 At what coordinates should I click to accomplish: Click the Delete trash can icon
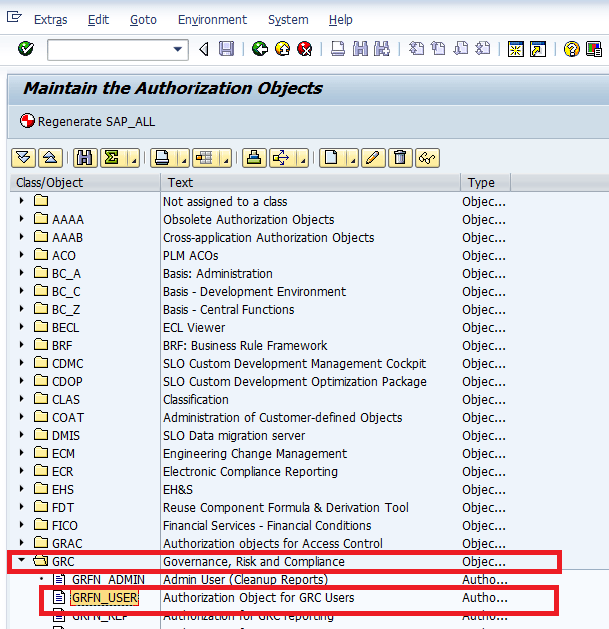click(x=400, y=158)
